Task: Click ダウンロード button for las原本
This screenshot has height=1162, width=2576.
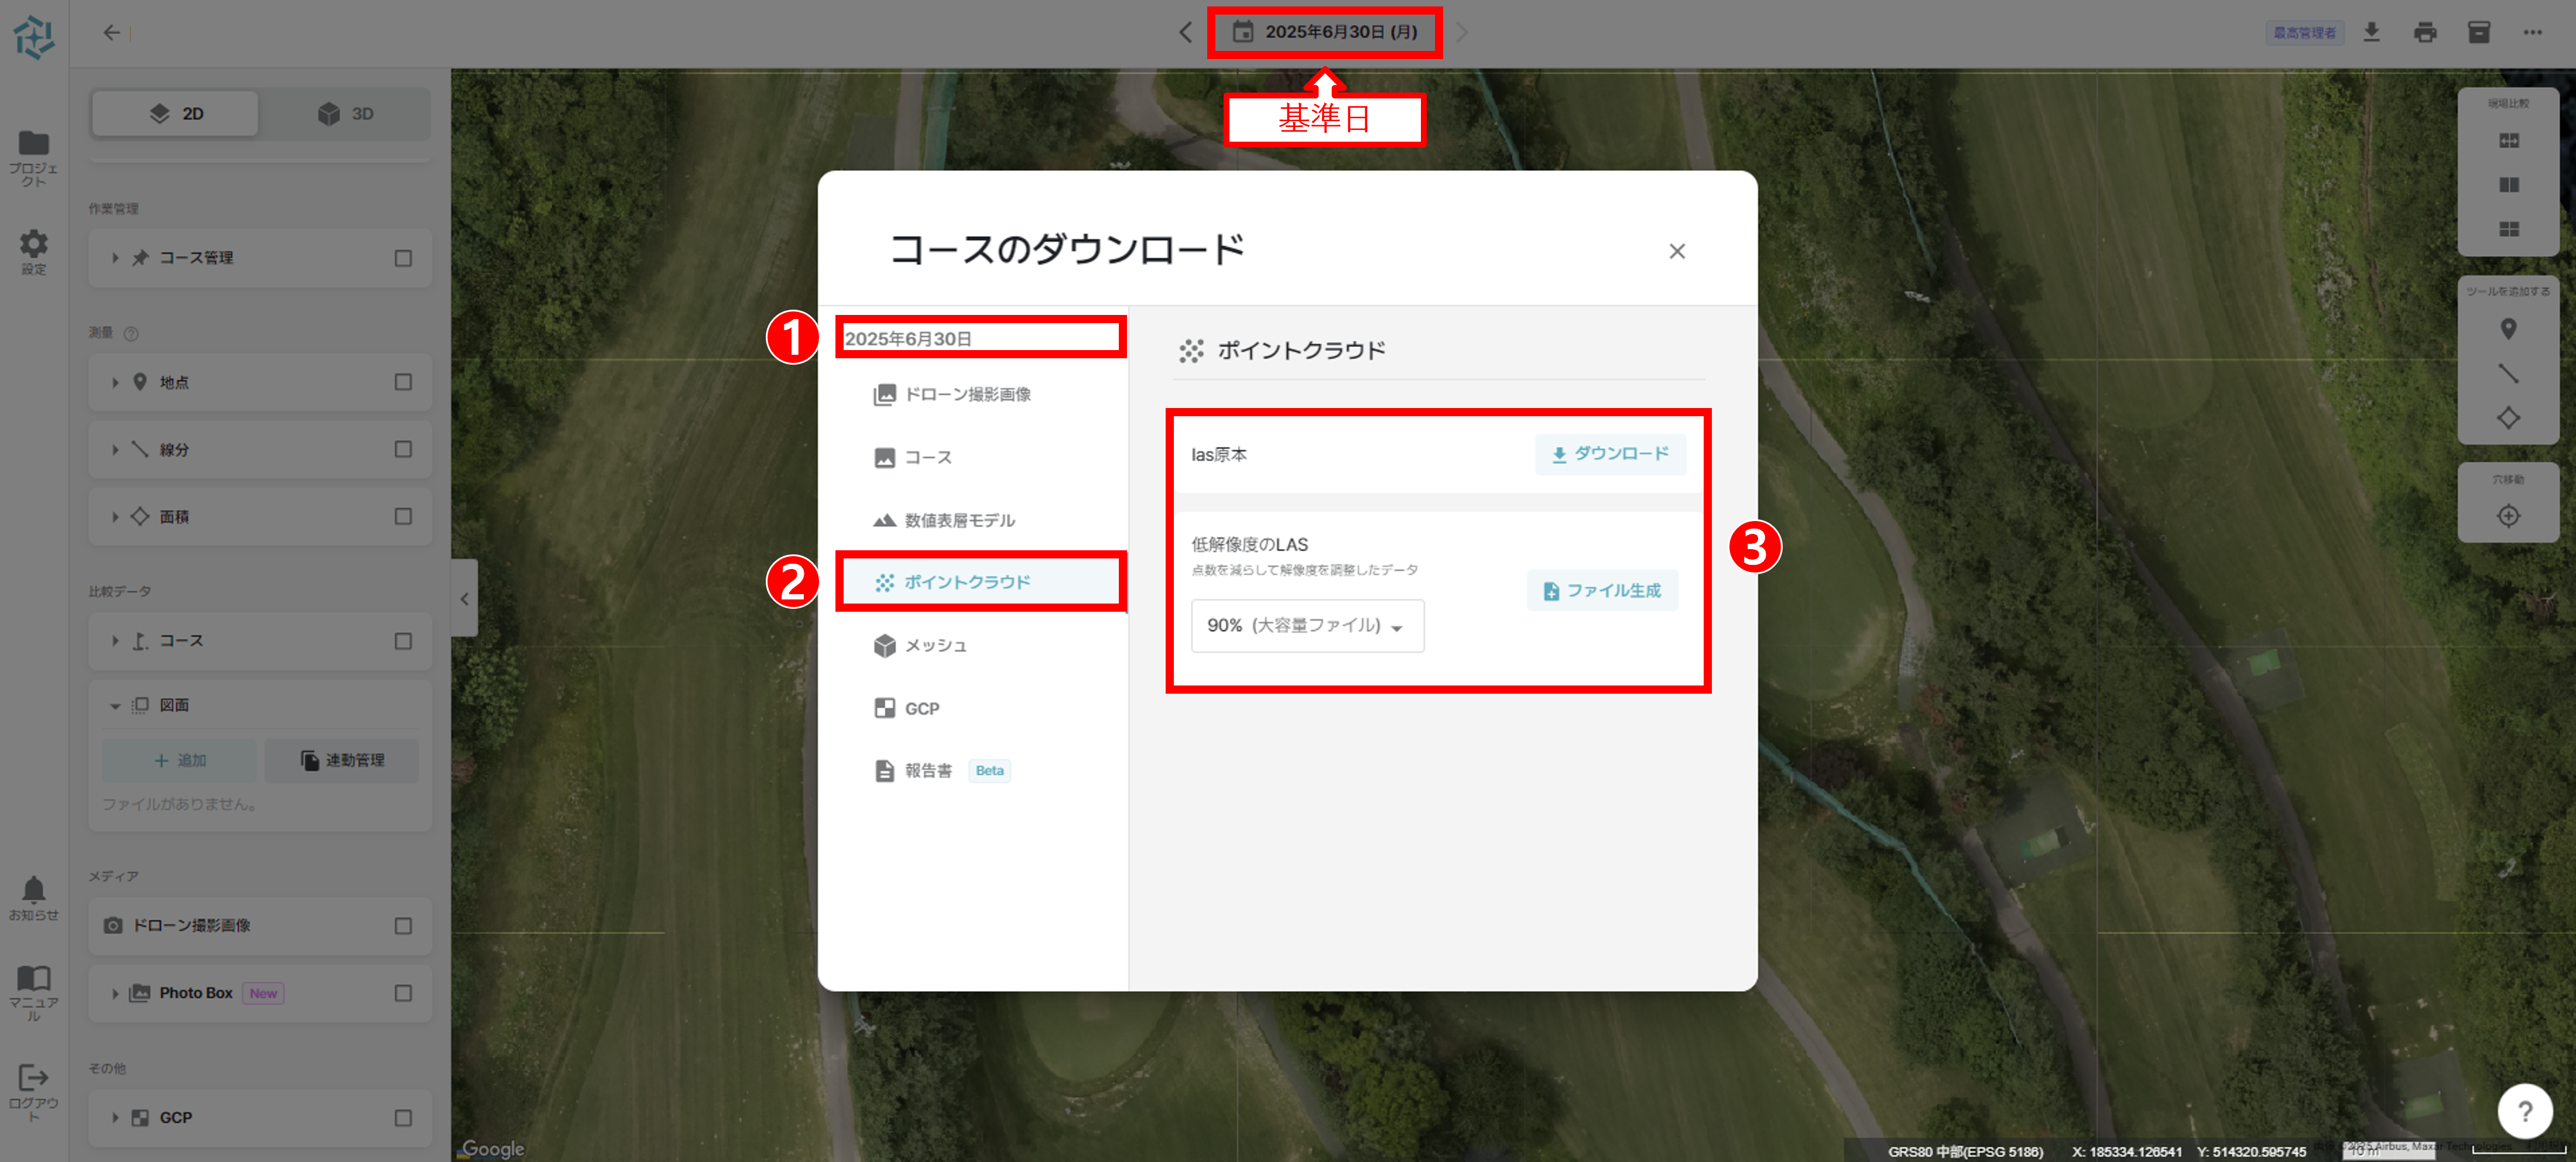Action: pyautogui.click(x=1610, y=454)
